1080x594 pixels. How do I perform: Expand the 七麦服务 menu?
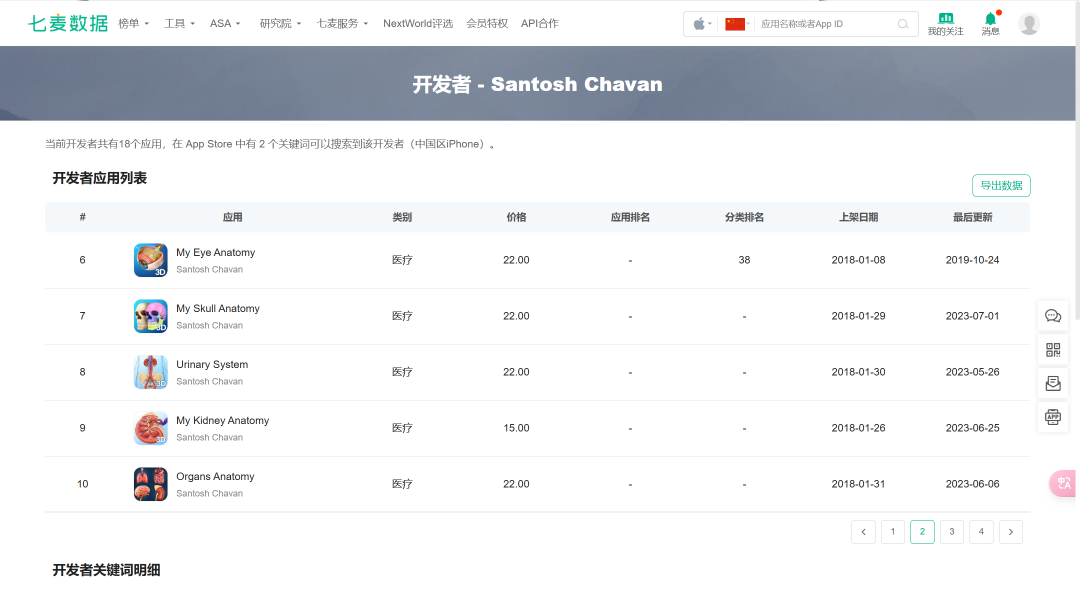342,23
